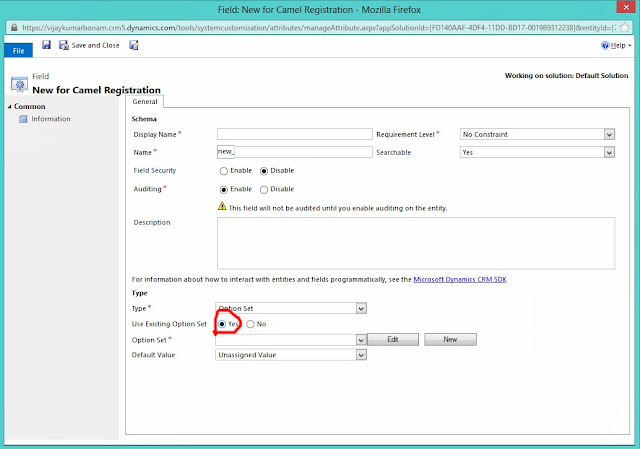The height and width of the screenshot is (449, 640).
Task: Click the Name input field with new_
Action: pos(295,152)
